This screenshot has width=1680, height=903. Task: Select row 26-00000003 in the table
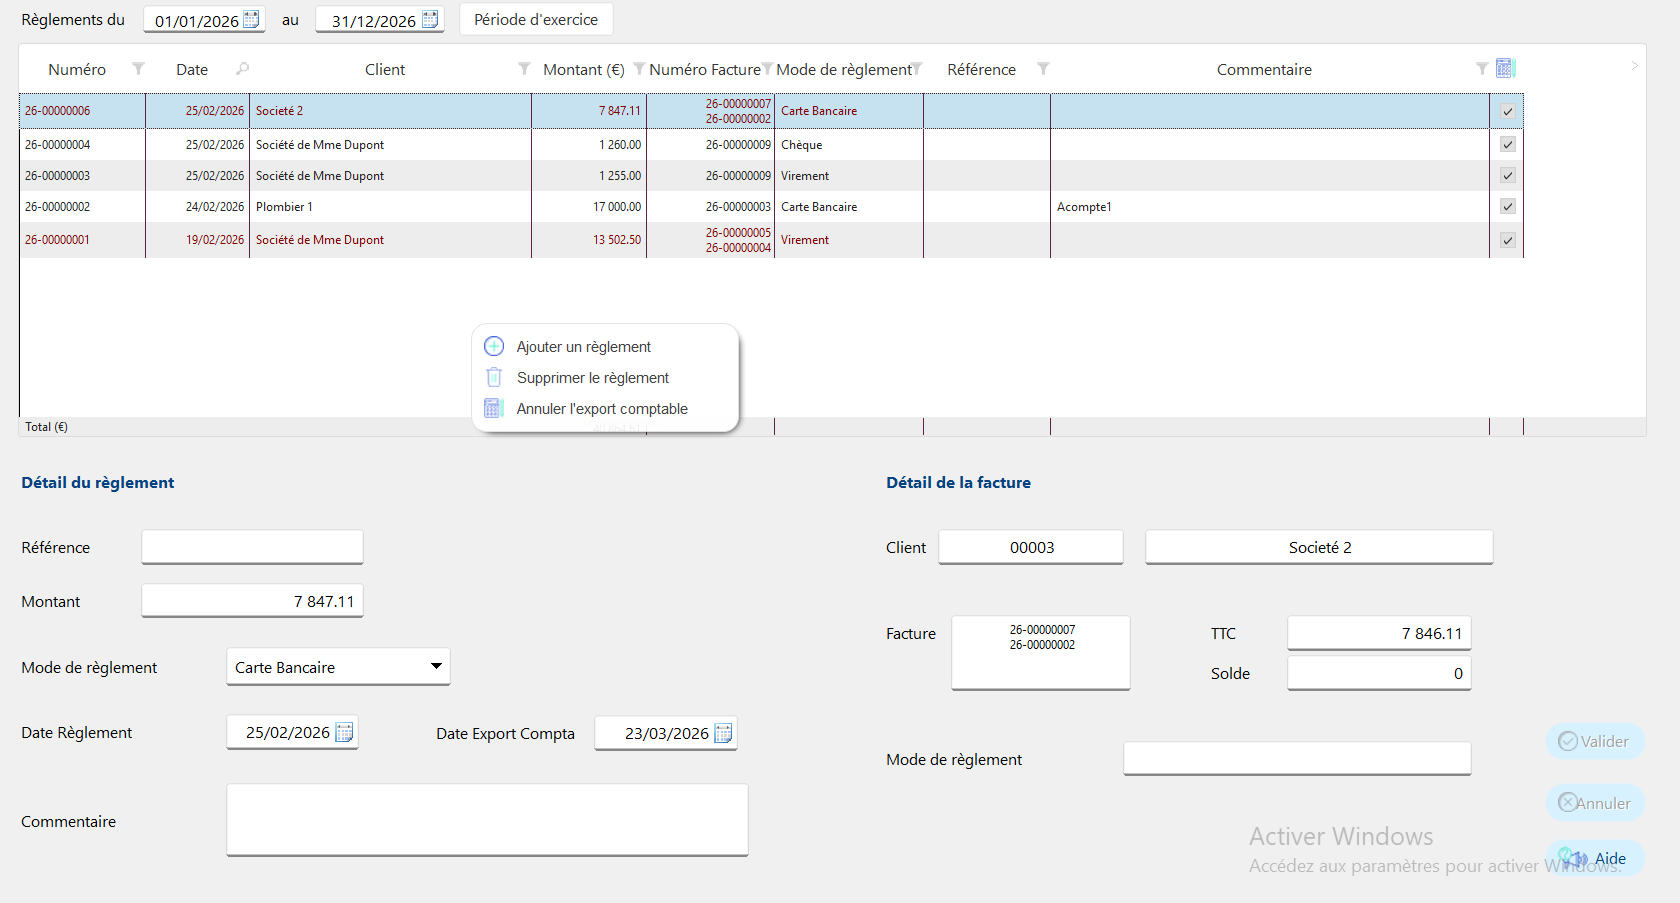[771, 175]
